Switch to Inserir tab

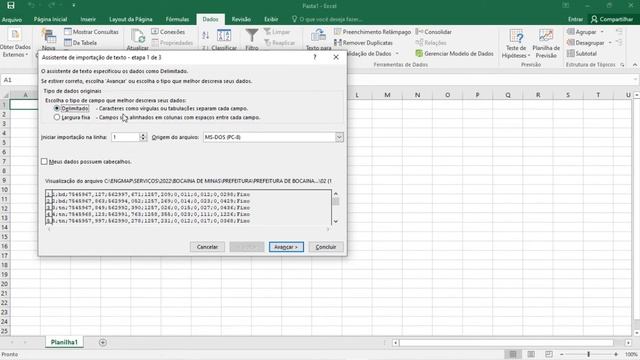click(x=88, y=19)
